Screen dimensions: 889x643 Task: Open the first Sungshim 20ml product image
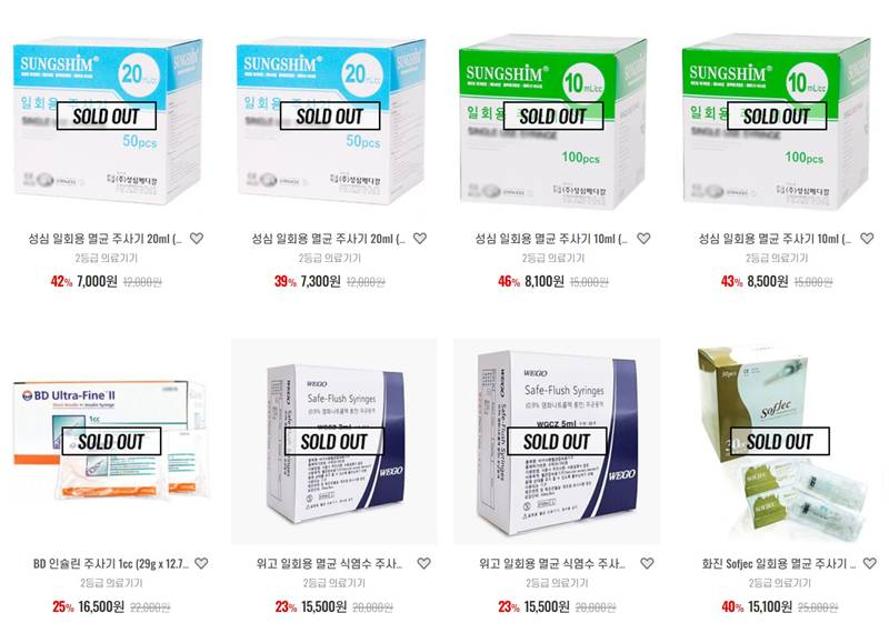107,120
